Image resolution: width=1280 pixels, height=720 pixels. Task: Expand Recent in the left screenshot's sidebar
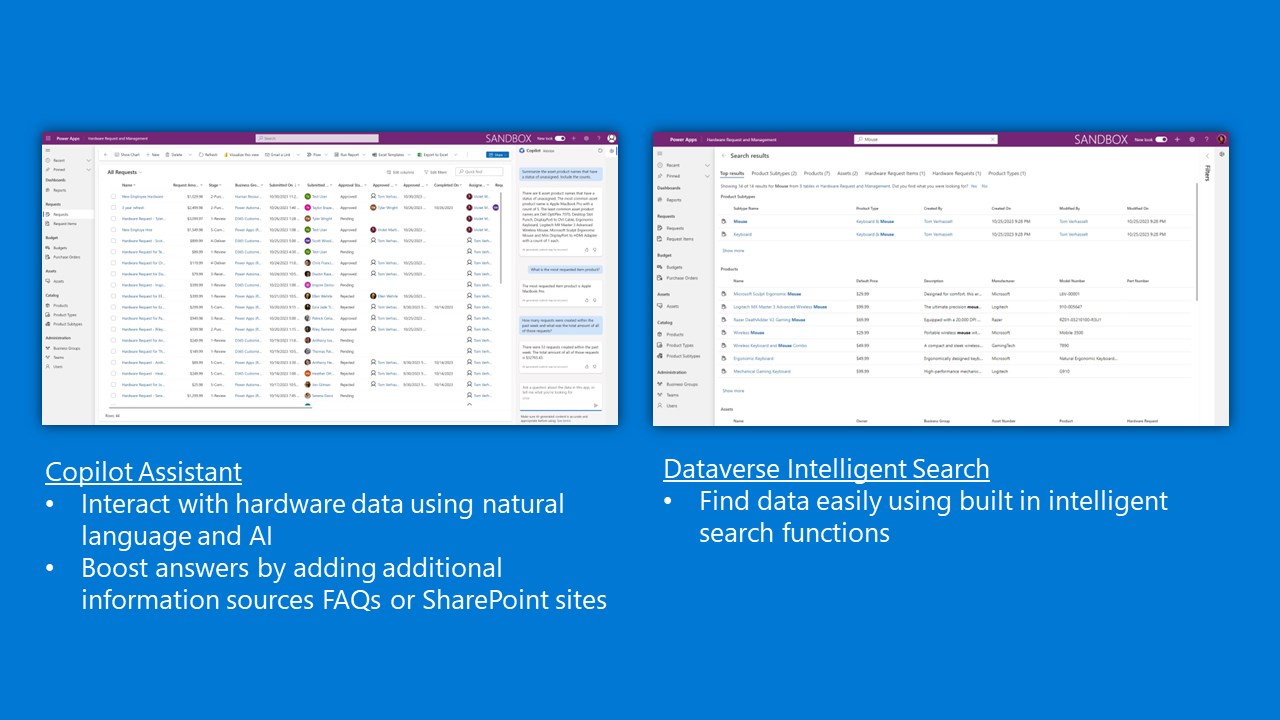pyautogui.click(x=88, y=160)
